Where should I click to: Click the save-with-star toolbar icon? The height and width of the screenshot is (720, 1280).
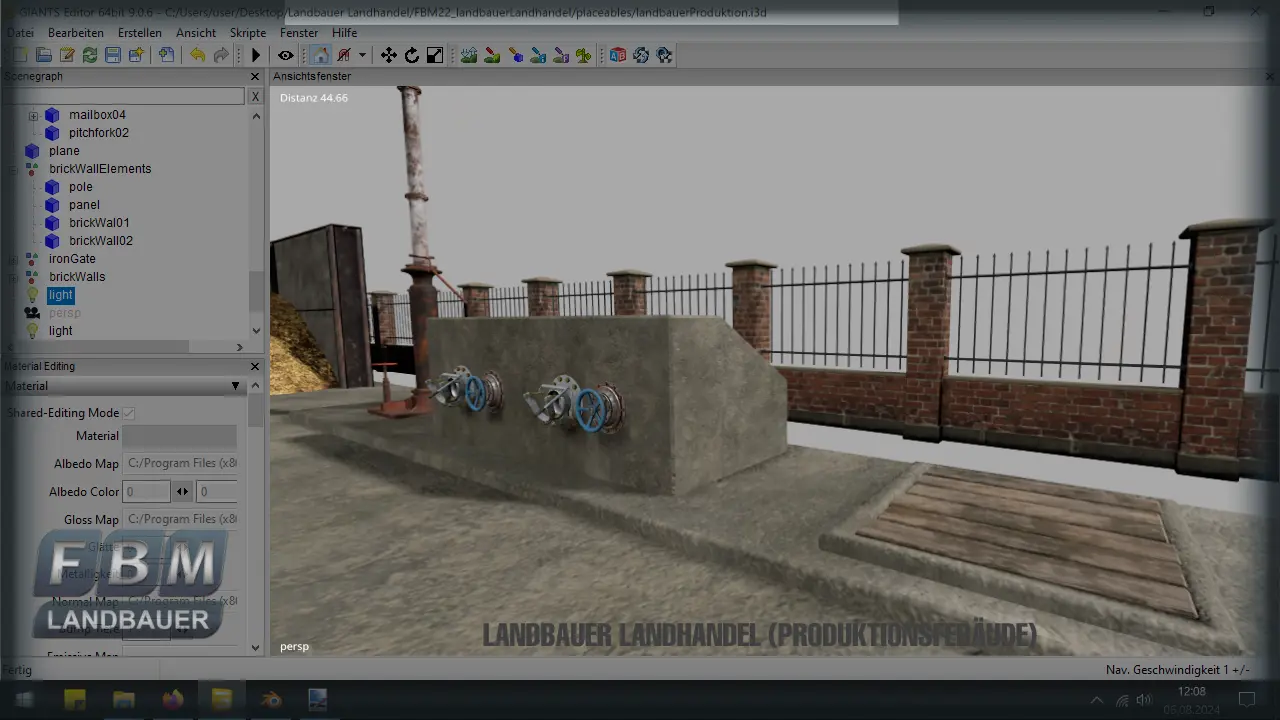135,55
